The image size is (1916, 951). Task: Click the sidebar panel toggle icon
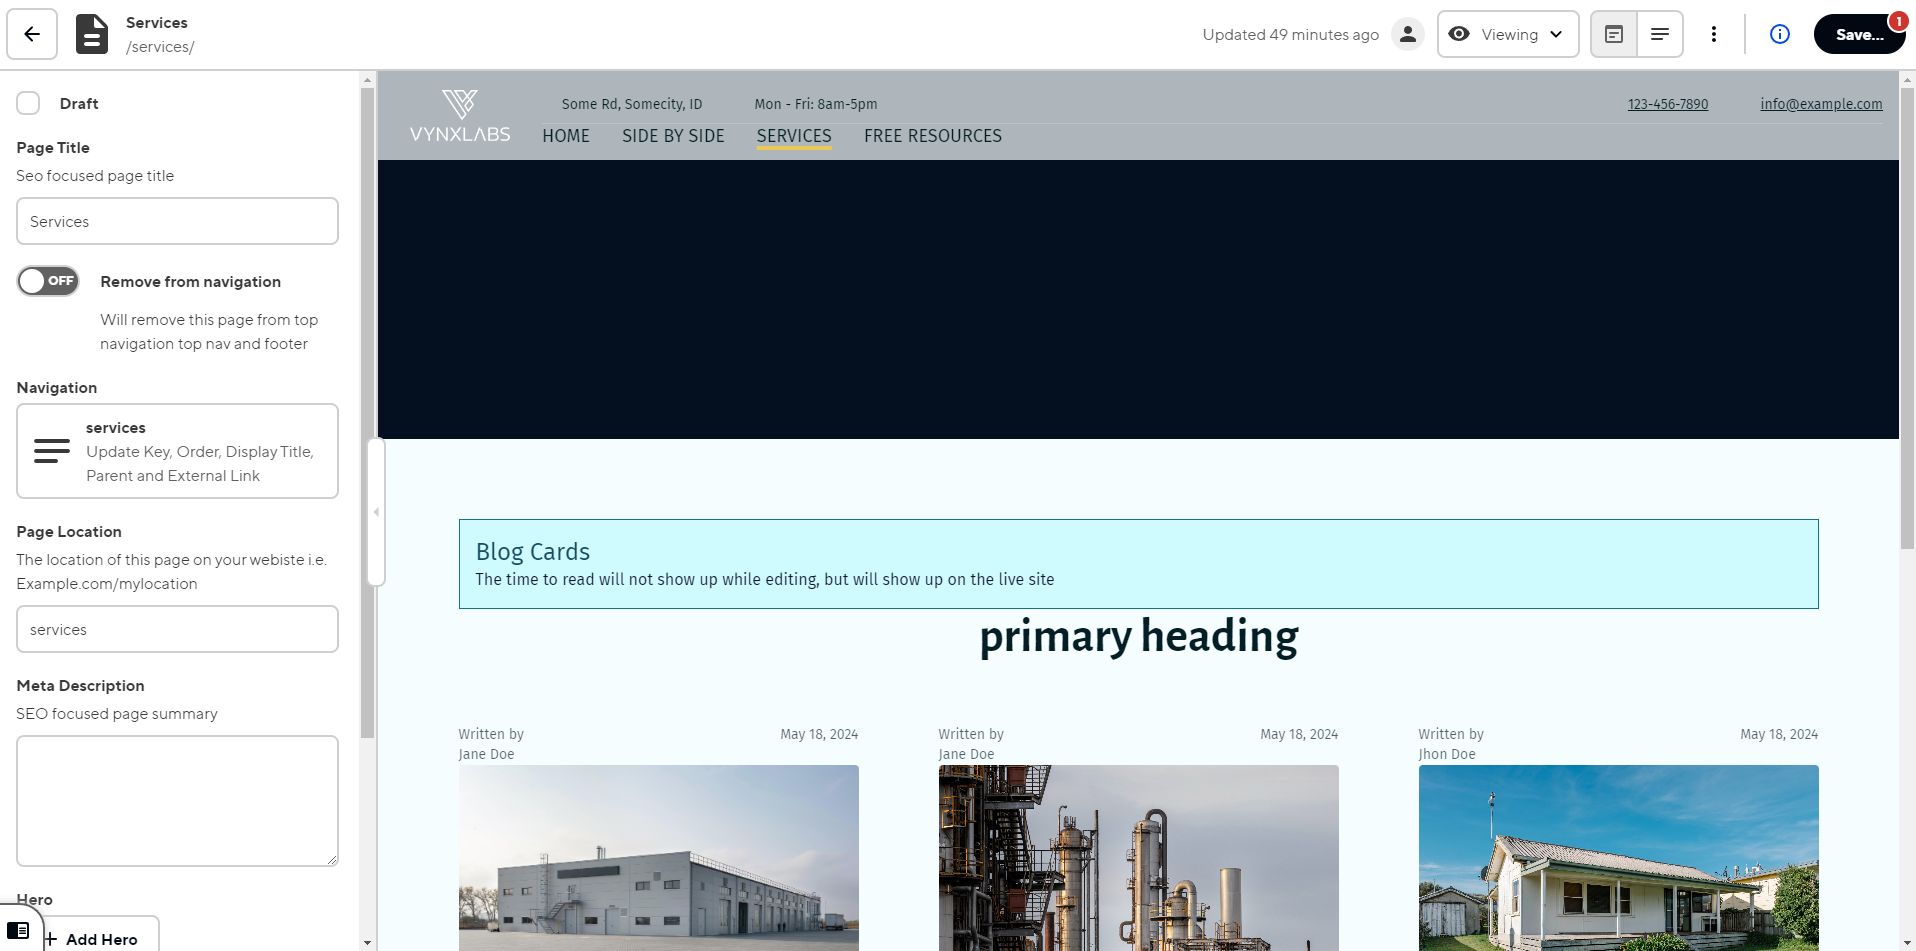pos(18,930)
